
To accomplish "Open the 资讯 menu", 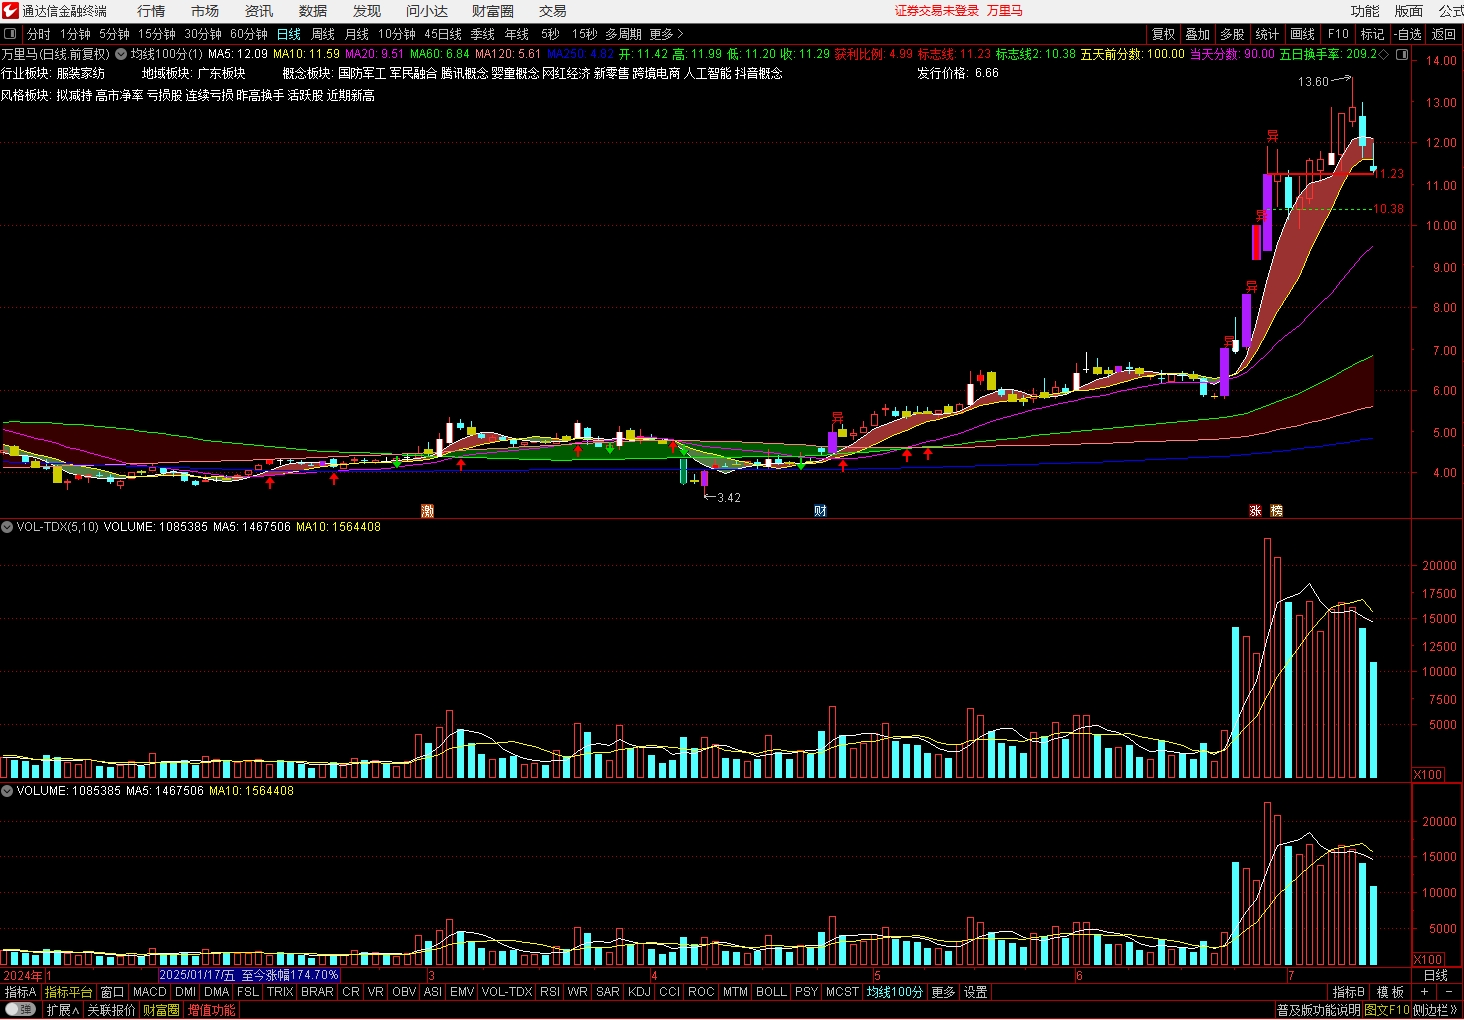I will 259,11.
